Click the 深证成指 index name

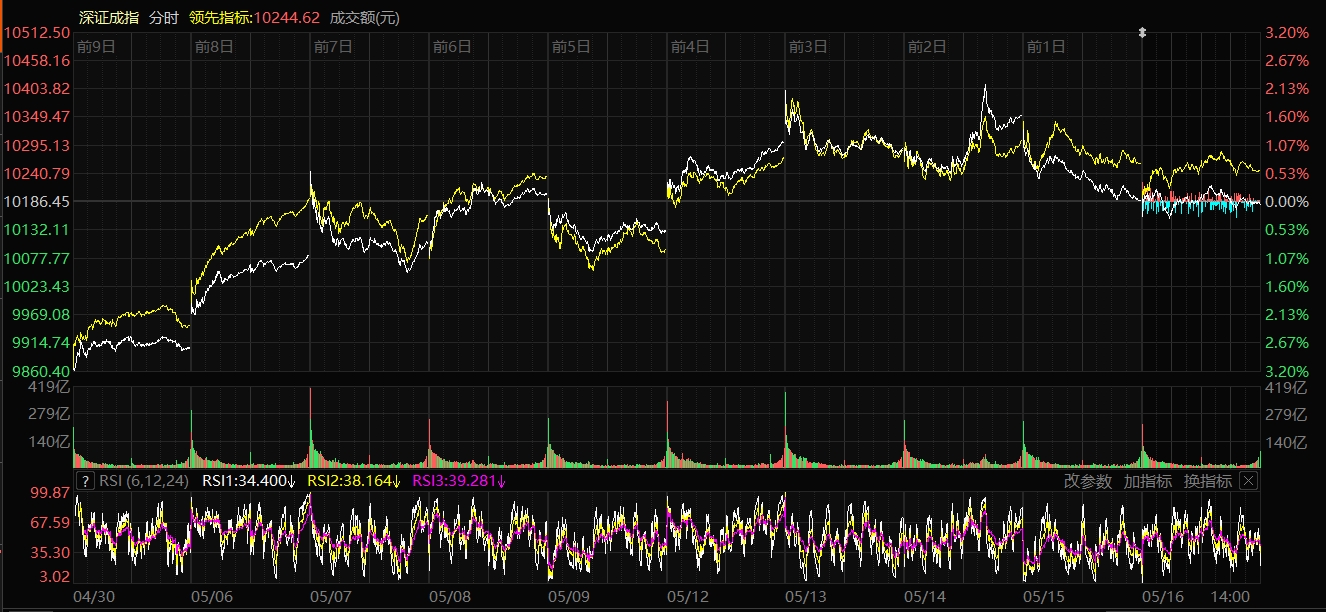coord(109,18)
